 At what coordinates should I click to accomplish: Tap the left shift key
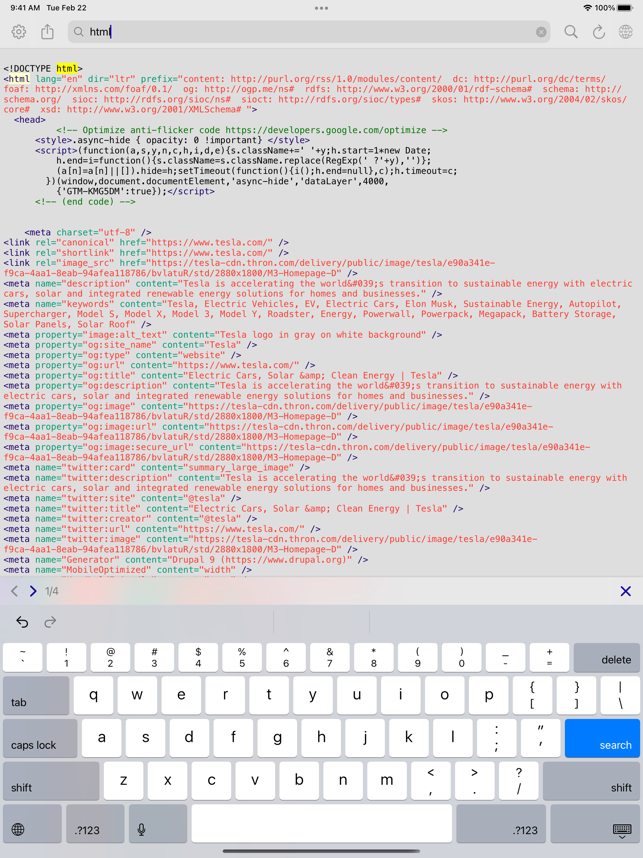pyautogui.click(x=51, y=781)
